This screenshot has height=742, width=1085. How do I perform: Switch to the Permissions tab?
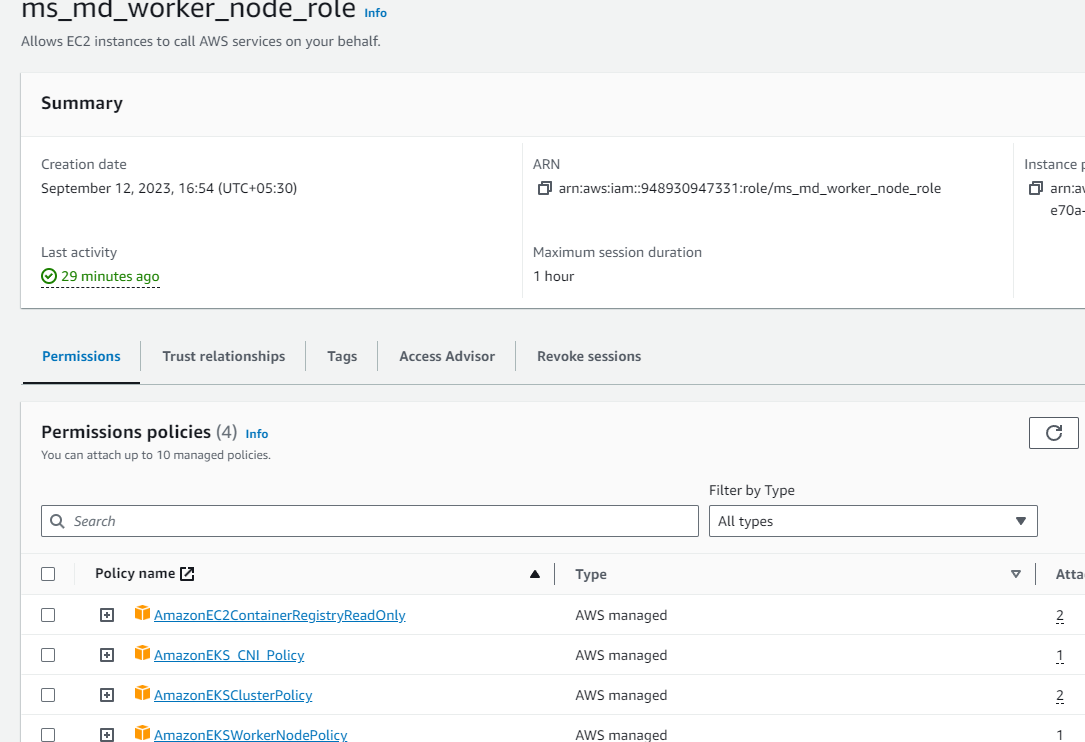coord(81,356)
